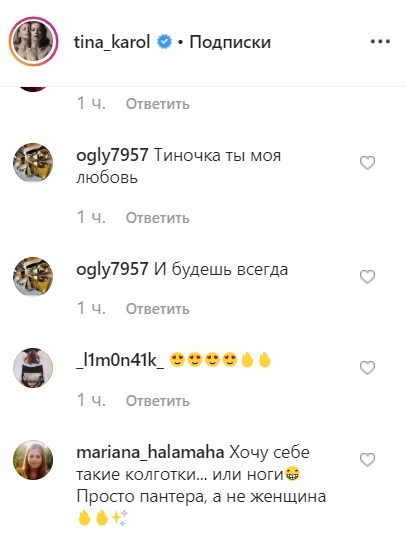Open ogly7957 username in 'Тиночка' comment
Screen dimensions: 406x535
coord(112,156)
